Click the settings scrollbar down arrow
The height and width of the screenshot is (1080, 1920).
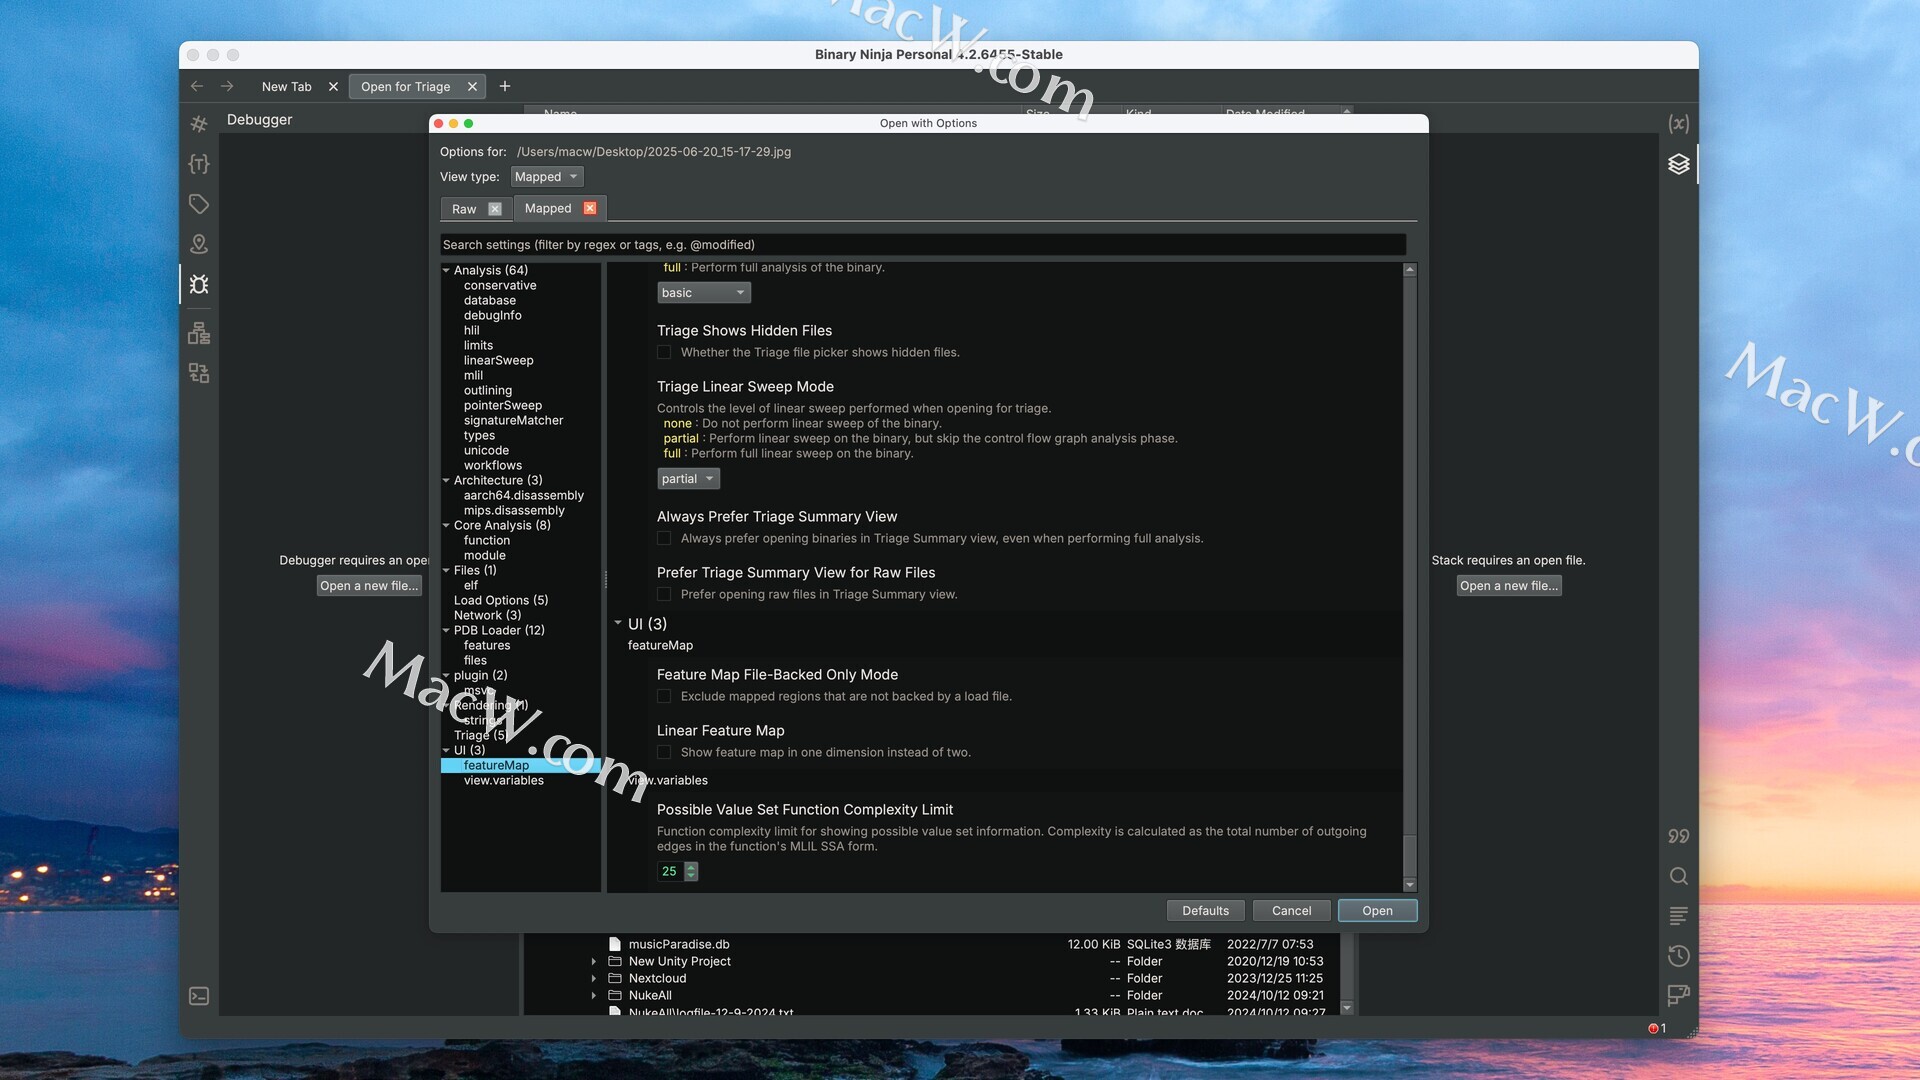[x=1410, y=885]
